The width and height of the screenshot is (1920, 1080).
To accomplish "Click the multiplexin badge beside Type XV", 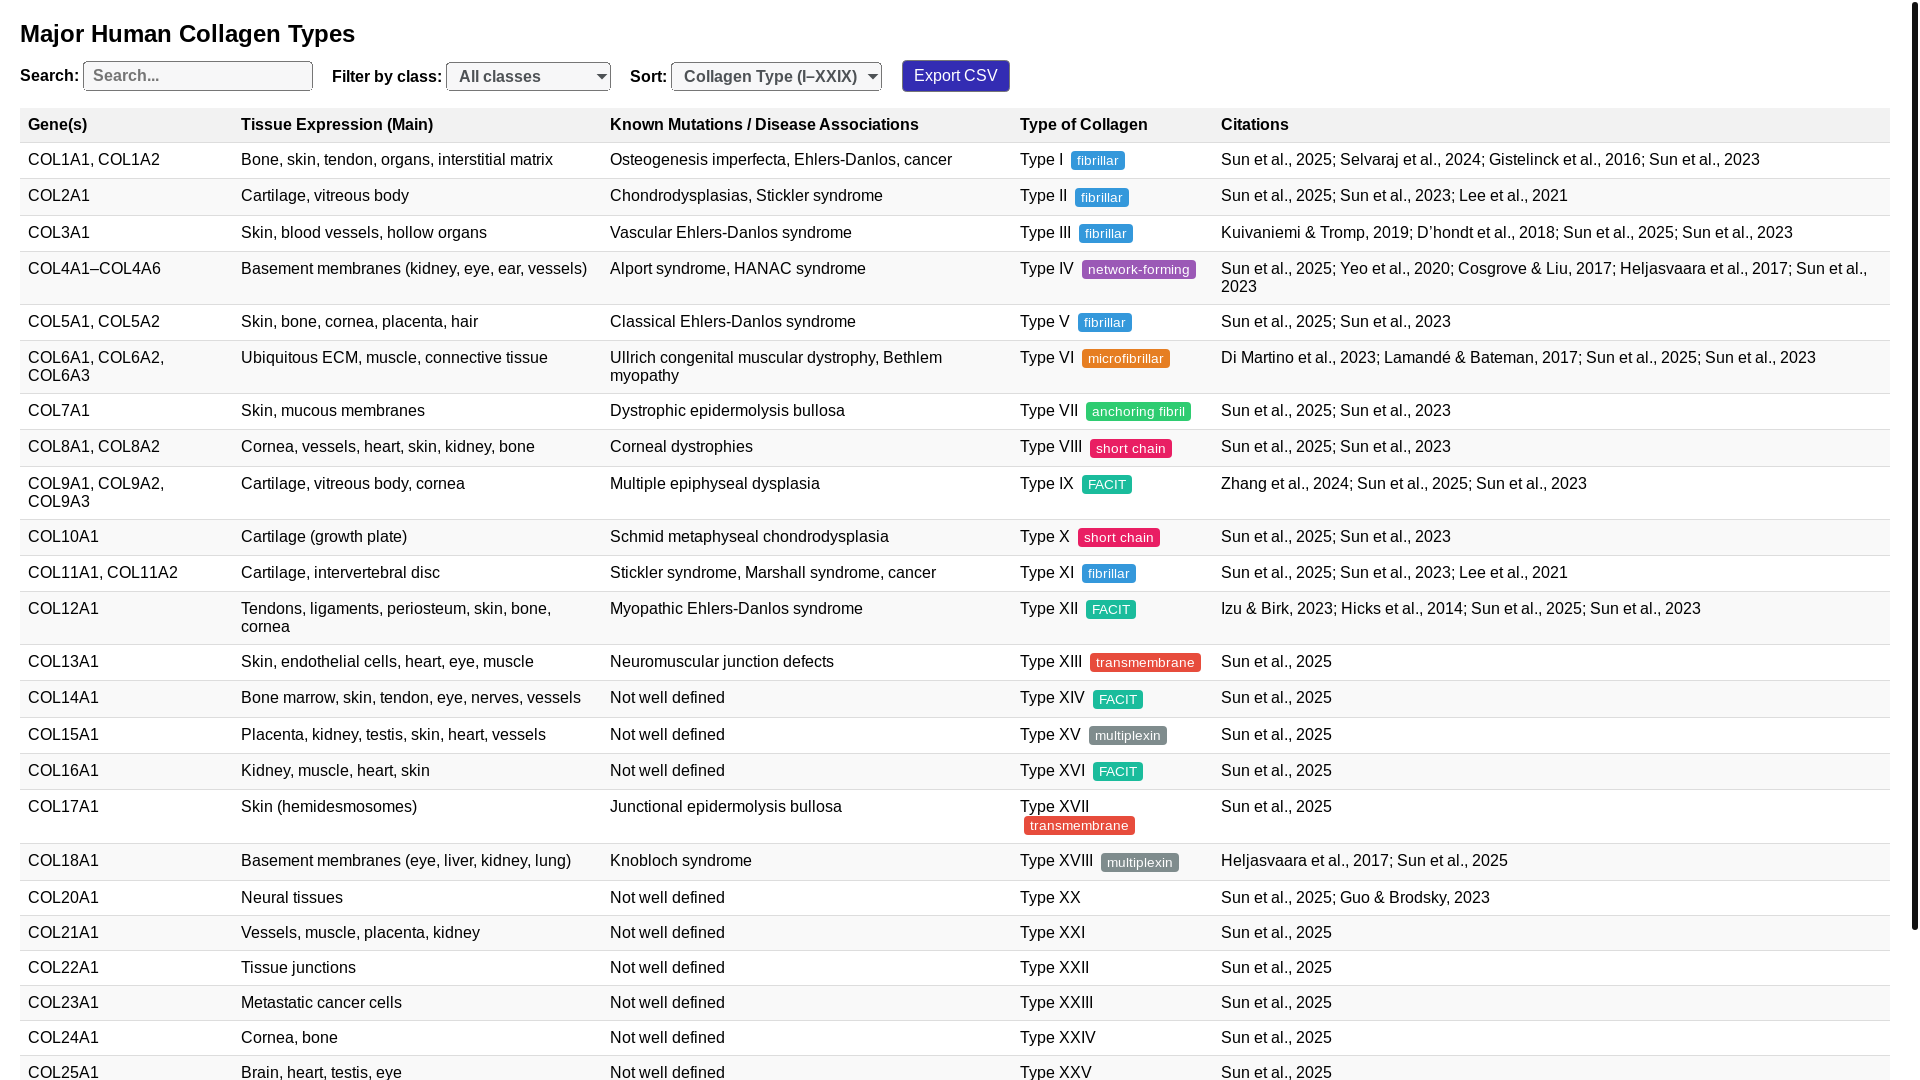I will [x=1128, y=736].
